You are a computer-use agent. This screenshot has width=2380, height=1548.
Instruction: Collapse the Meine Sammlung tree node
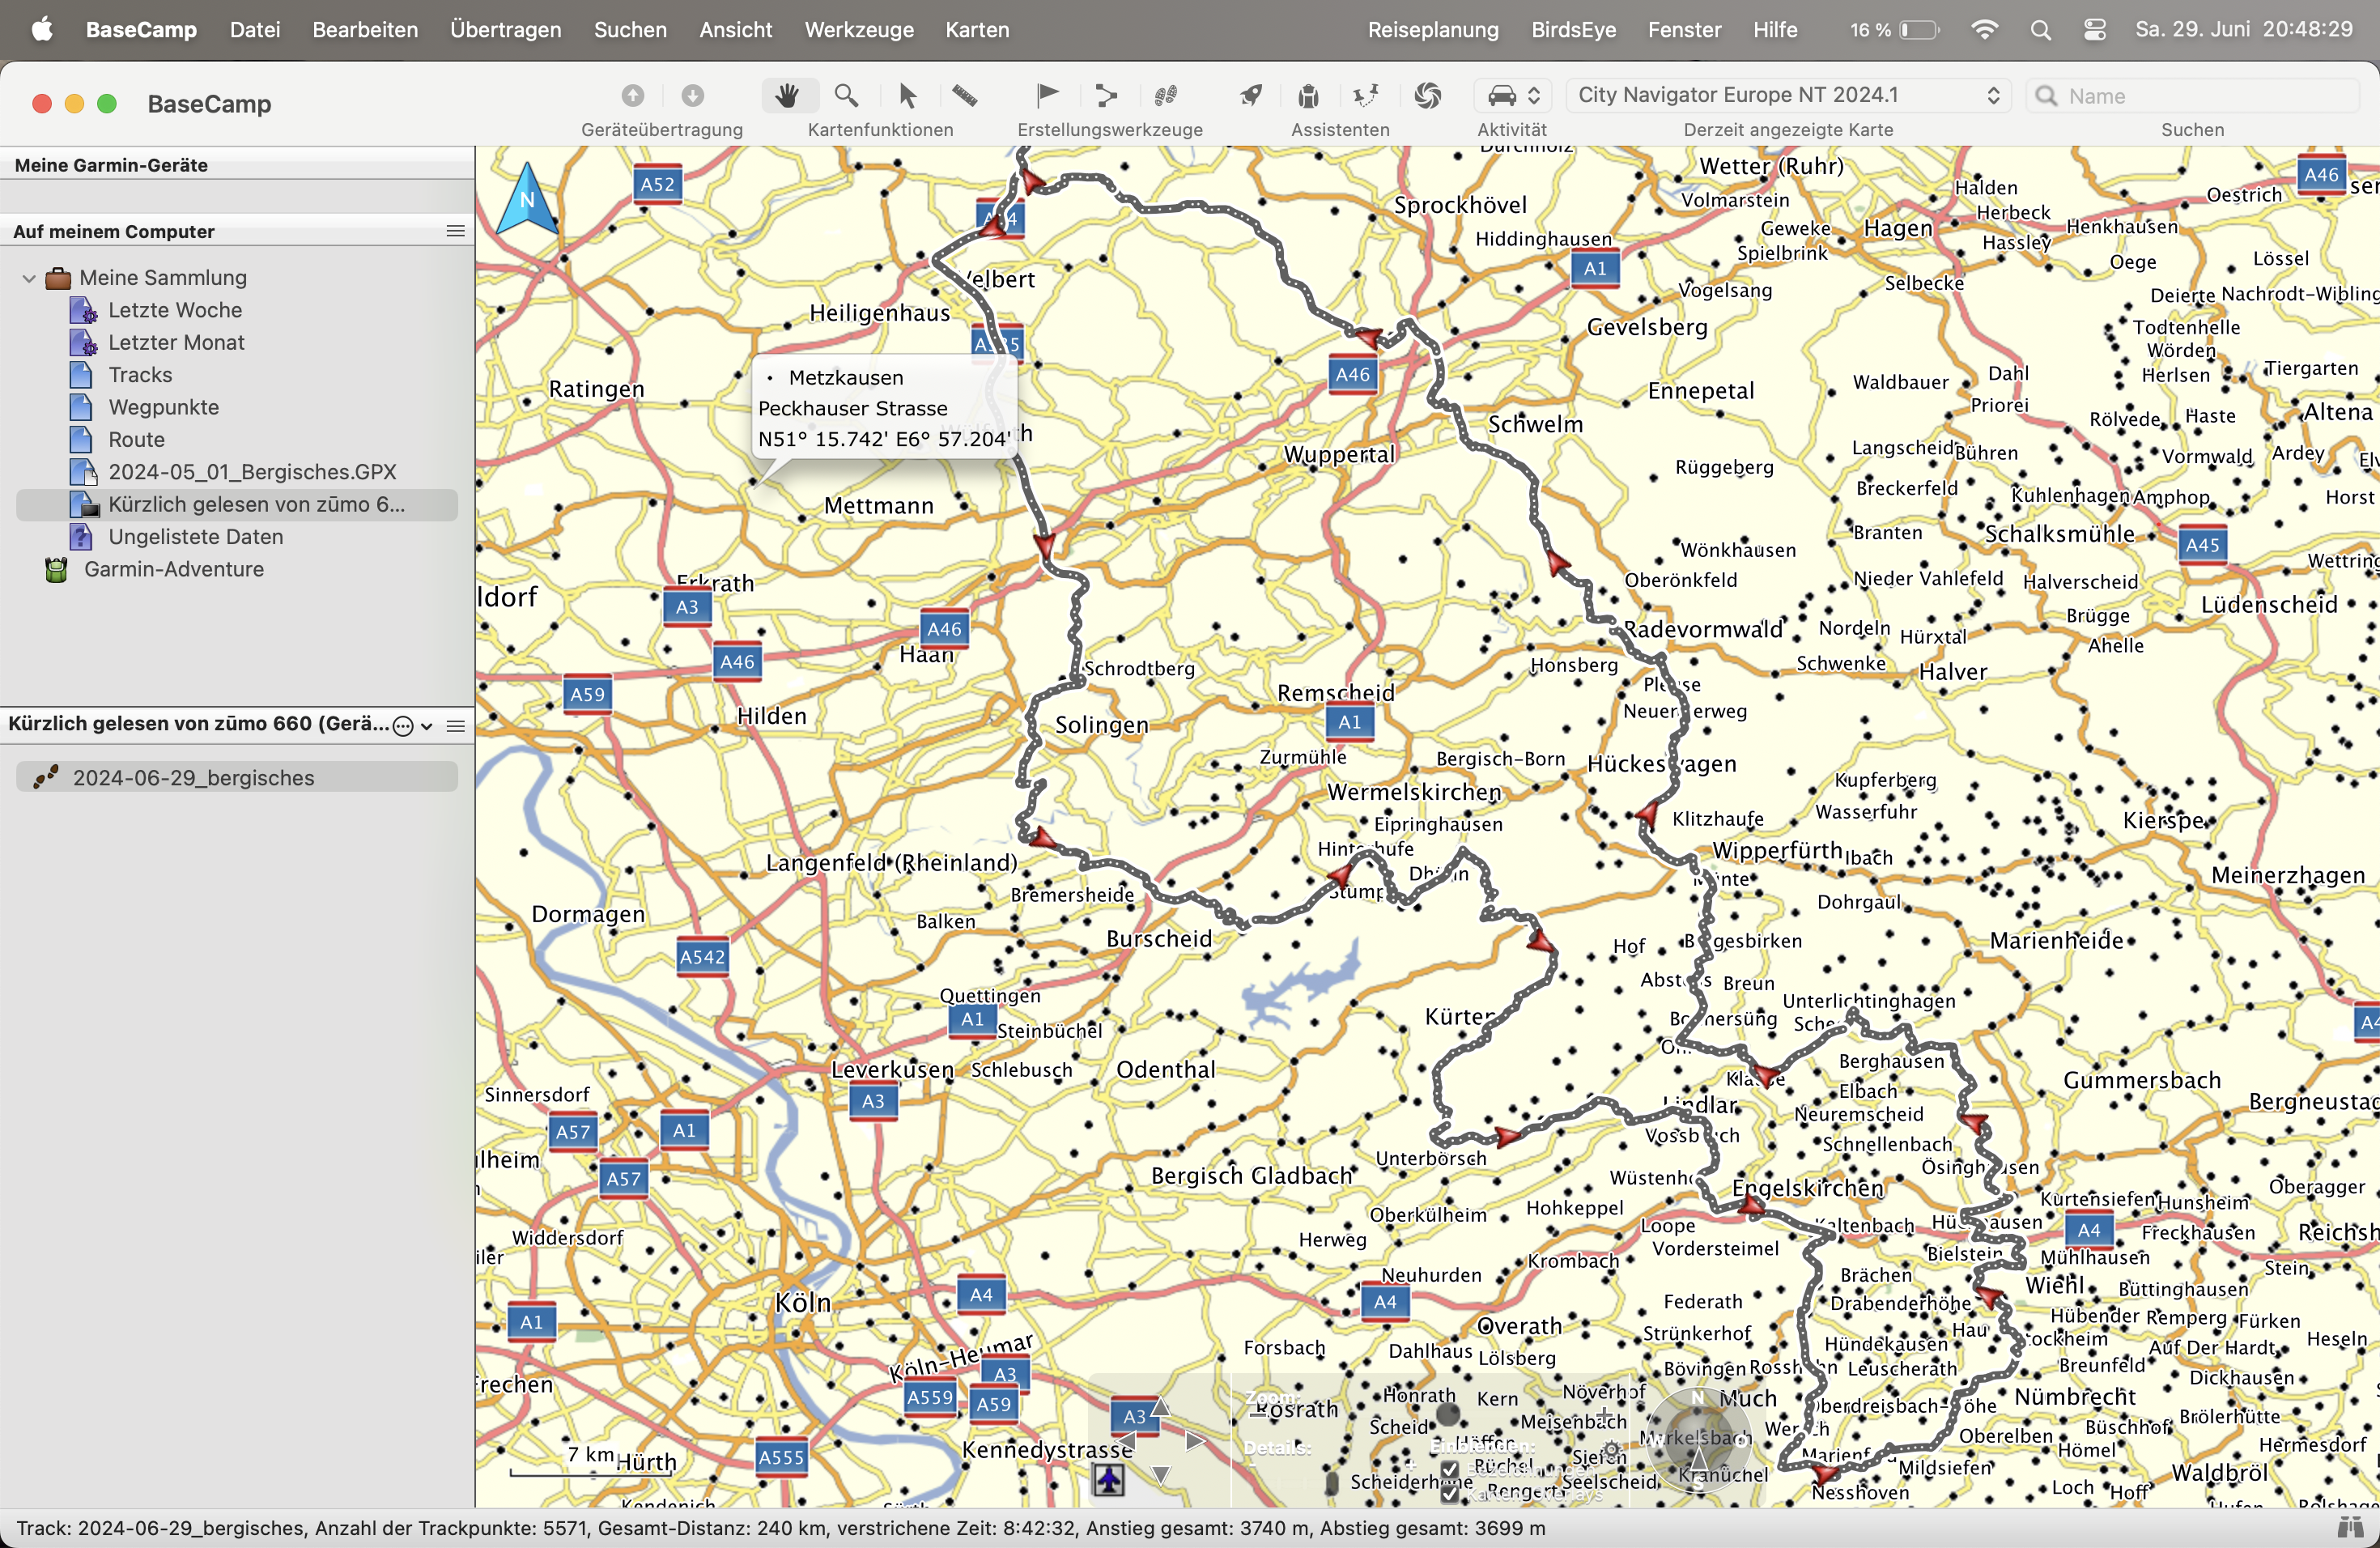pyautogui.click(x=28, y=278)
